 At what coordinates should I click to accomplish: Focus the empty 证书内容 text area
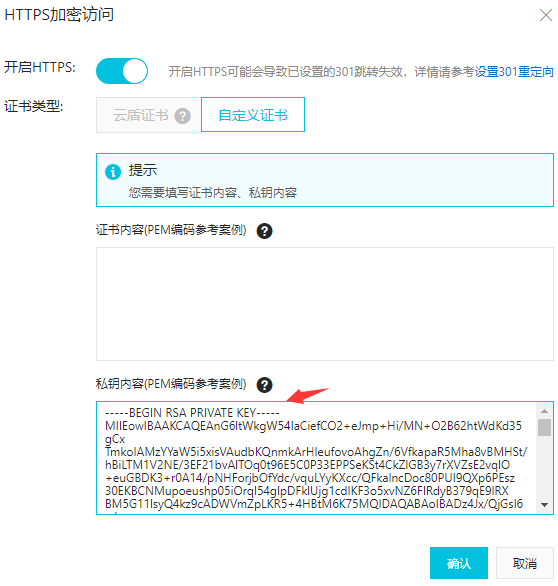point(325,304)
